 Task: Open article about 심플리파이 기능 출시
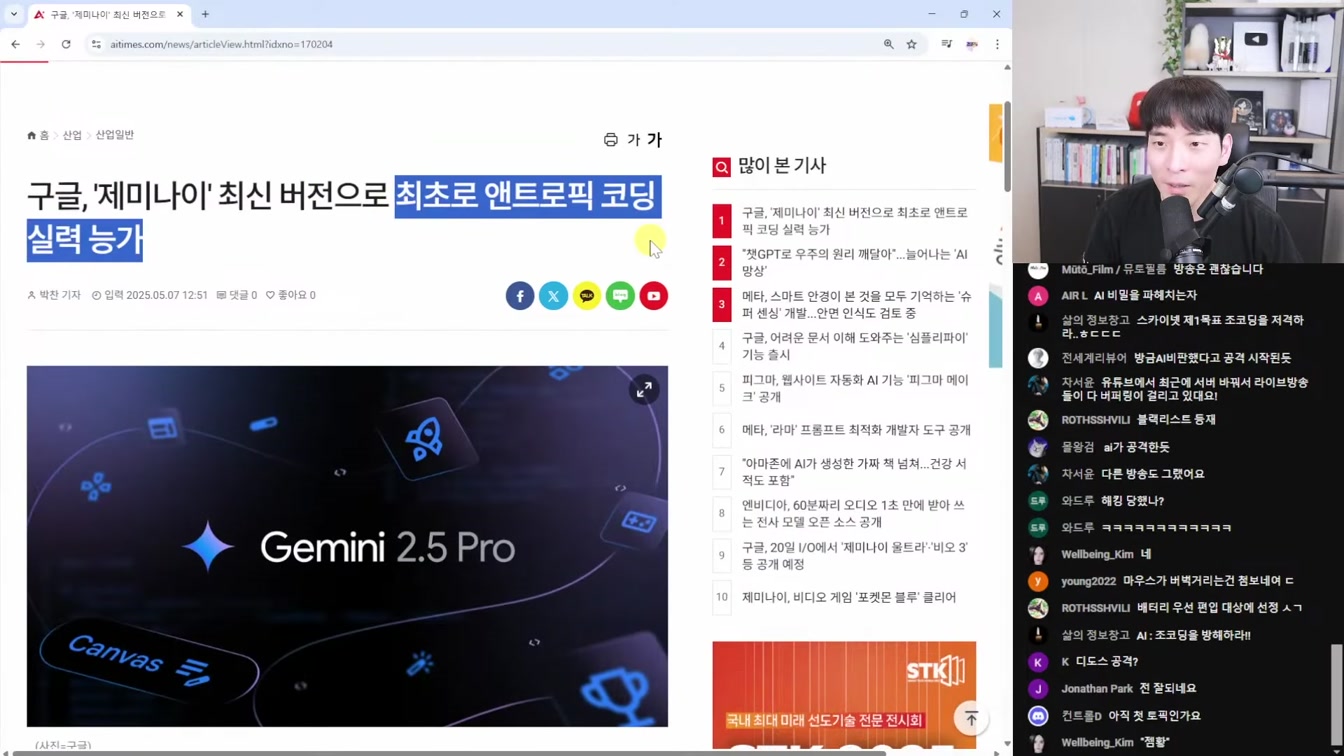[x=854, y=346]
